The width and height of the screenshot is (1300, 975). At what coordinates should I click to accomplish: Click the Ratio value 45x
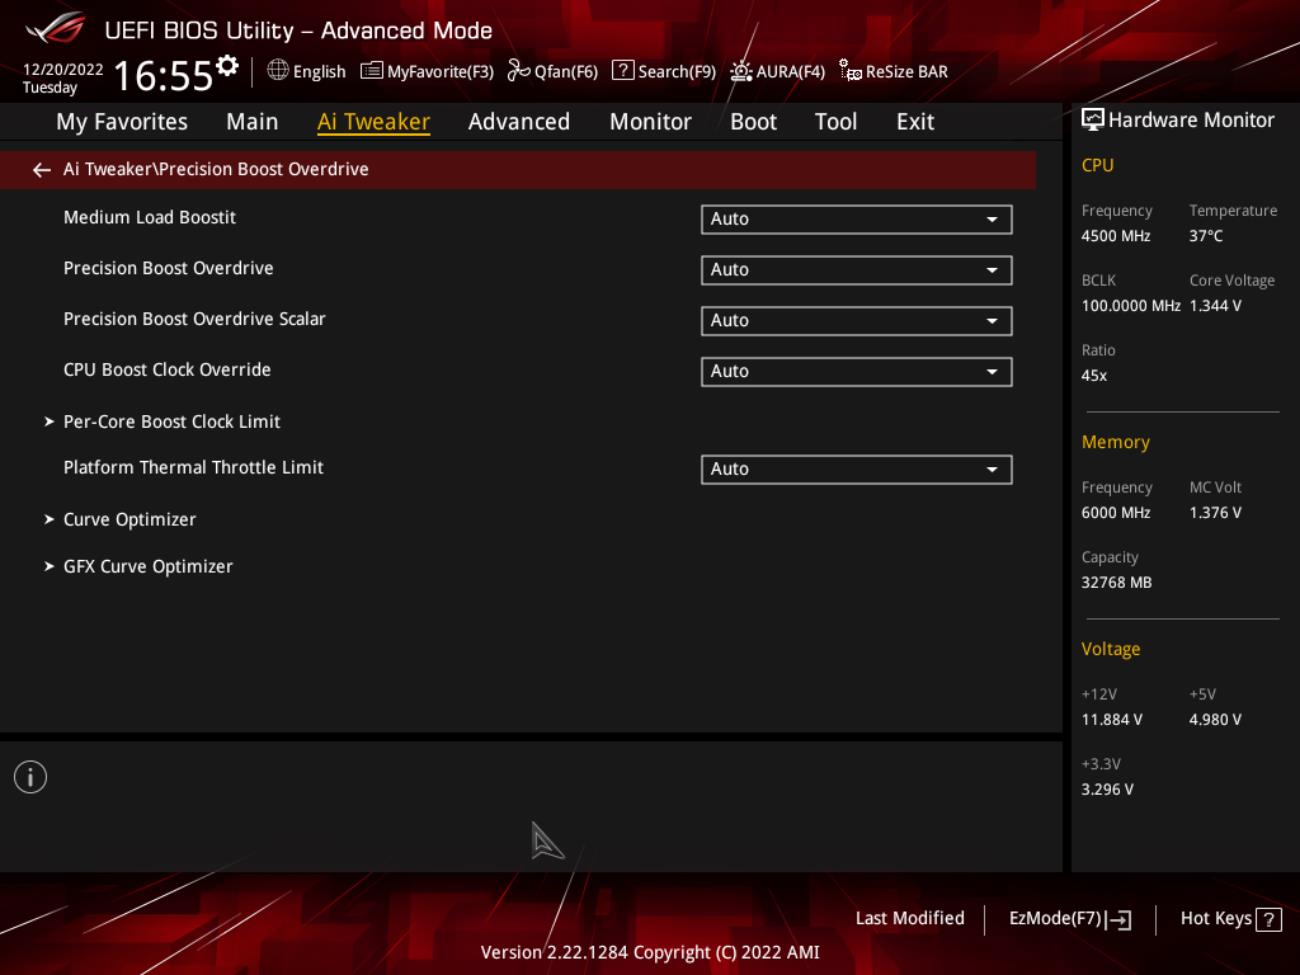click(1094, 376)
